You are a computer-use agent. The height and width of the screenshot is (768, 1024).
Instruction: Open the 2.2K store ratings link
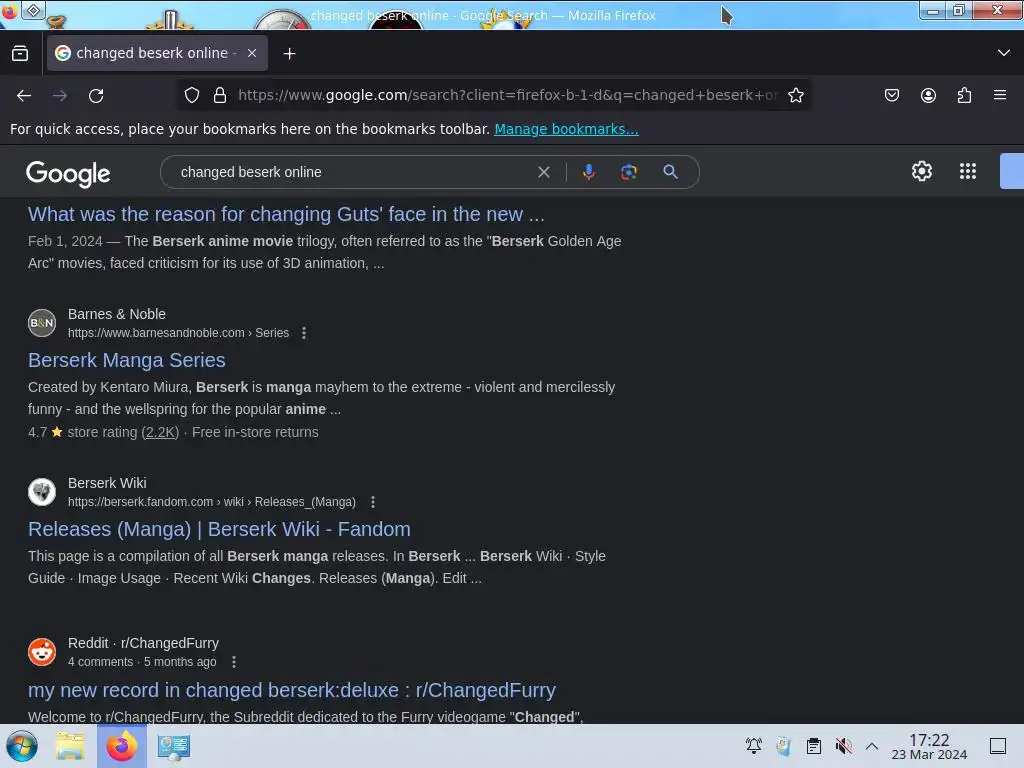pyautogui.click(x=160, y=432)
